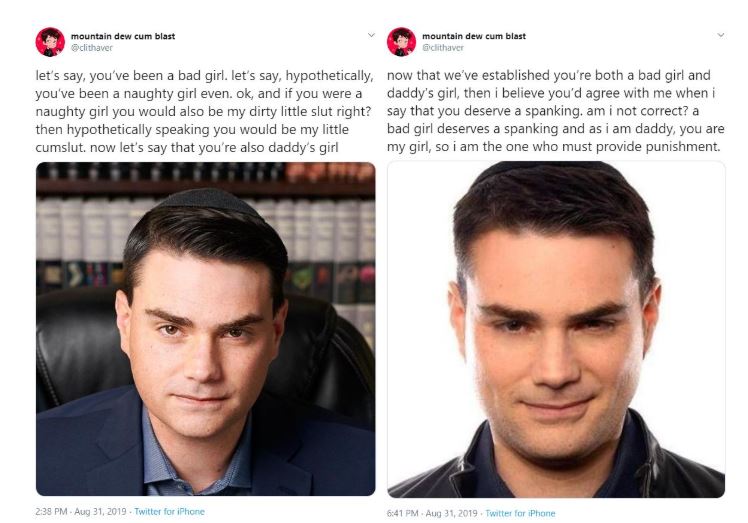This screenshot has height=523, width=748.
Task: Click the @clithaver handle on the right tweet
Action: pyautogui.click(x=443, y=48)
